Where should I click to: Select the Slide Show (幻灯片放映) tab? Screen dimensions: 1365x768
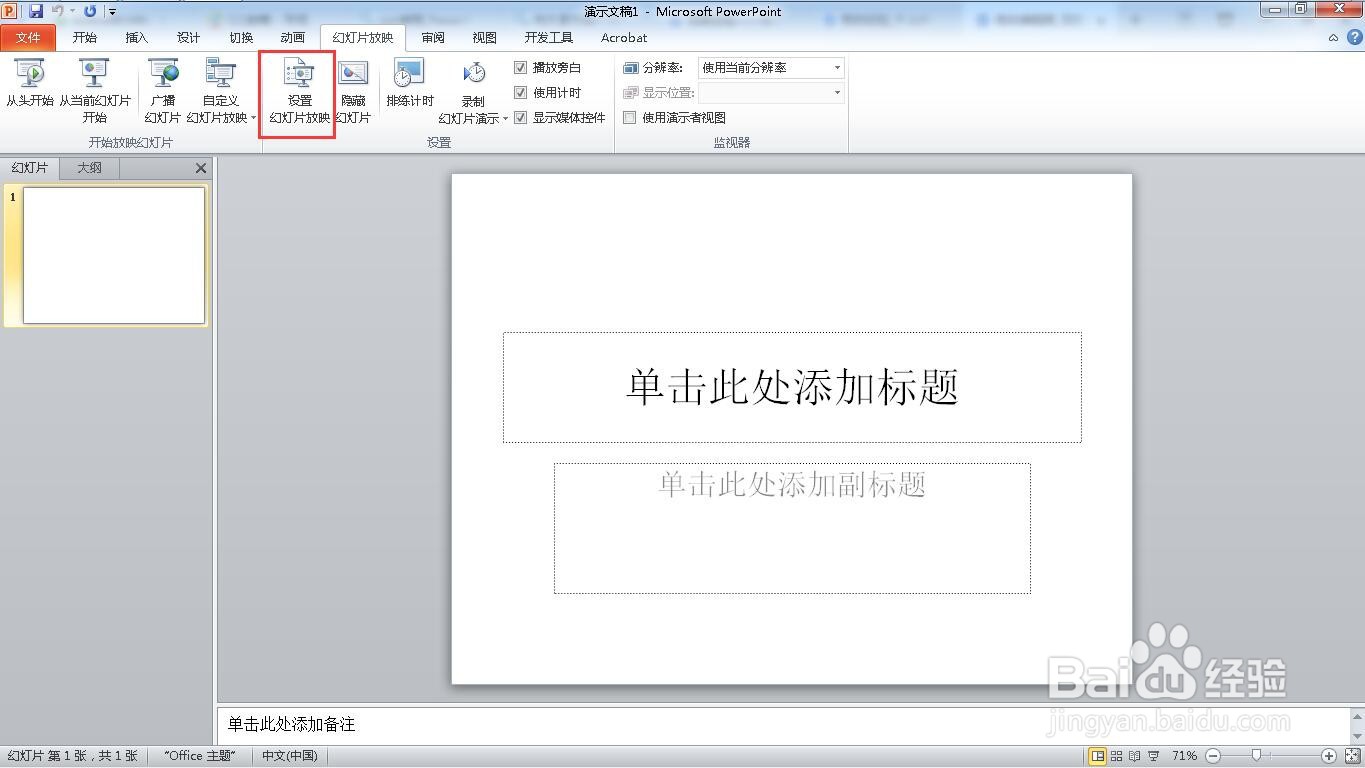(x=363, y=38)
